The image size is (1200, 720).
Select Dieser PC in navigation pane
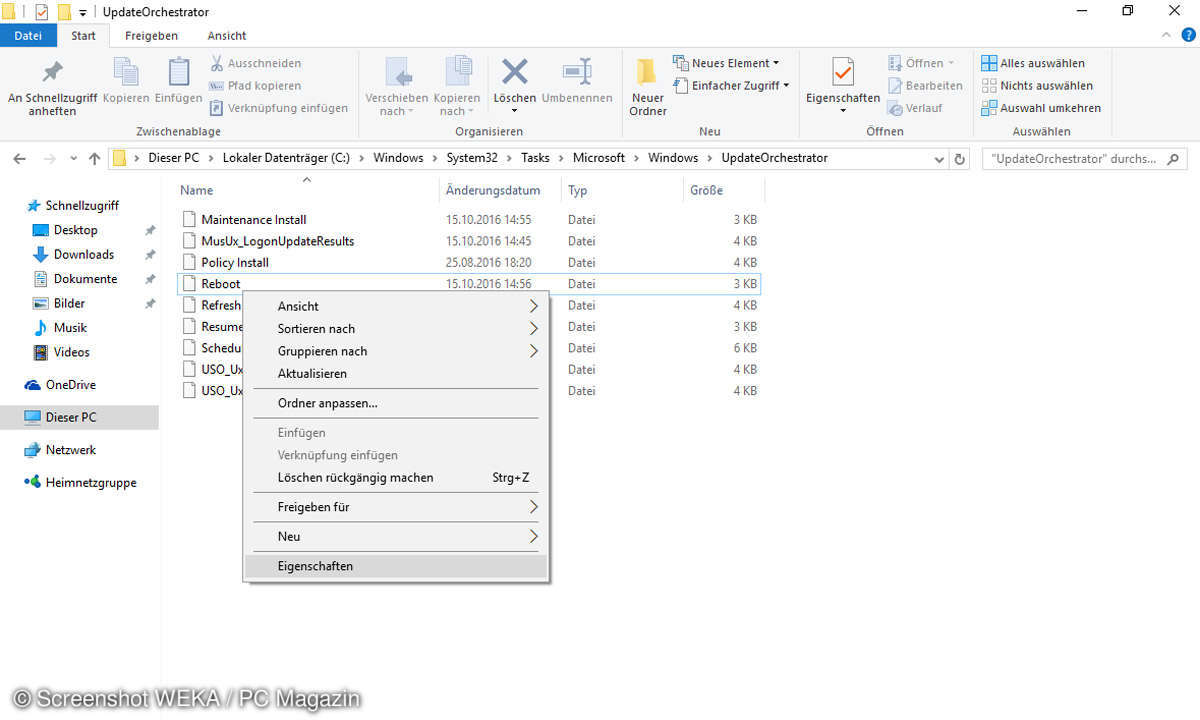pos(79,417)
